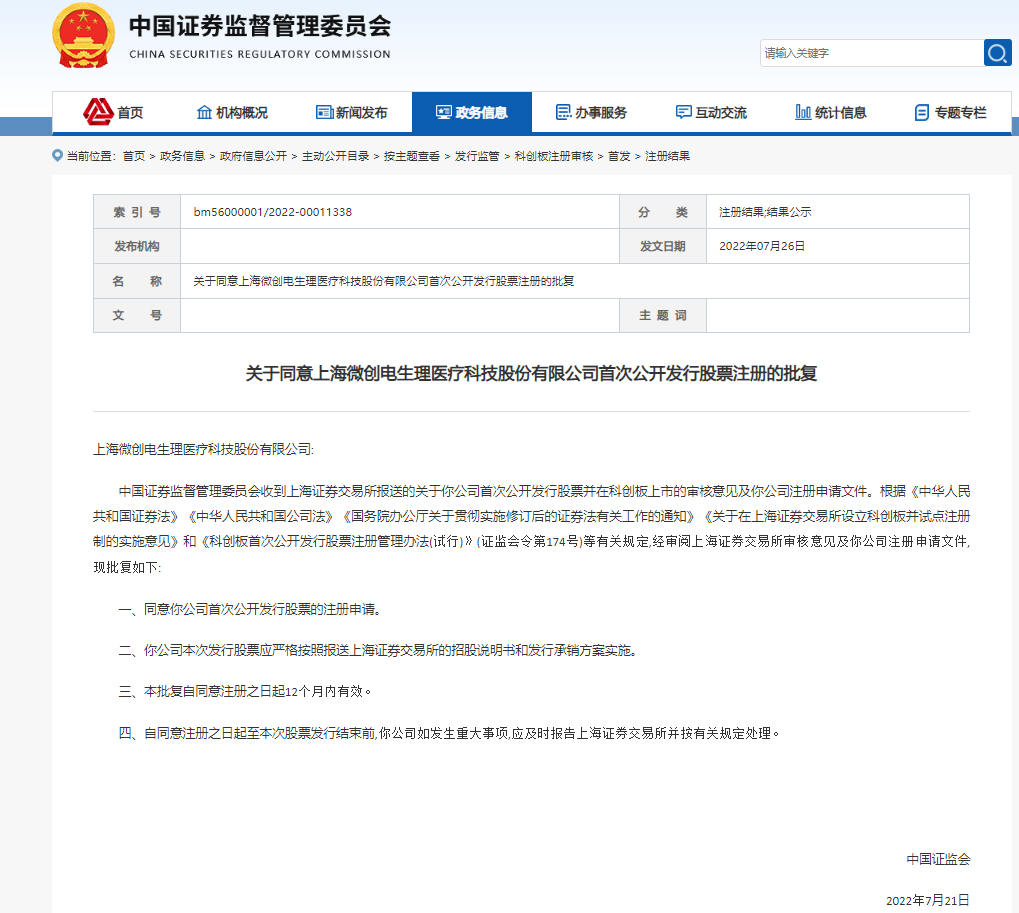Screen dimensions: 1019x913
Task: Click the document icon beside 专题专栏
Action: tap(922, 112)
